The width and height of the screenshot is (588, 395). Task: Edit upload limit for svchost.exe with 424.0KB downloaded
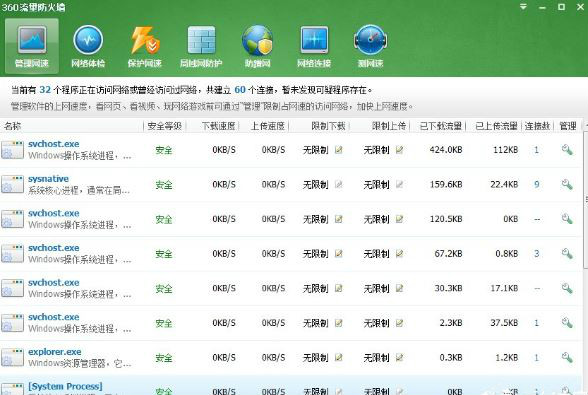tap(399, 150)
